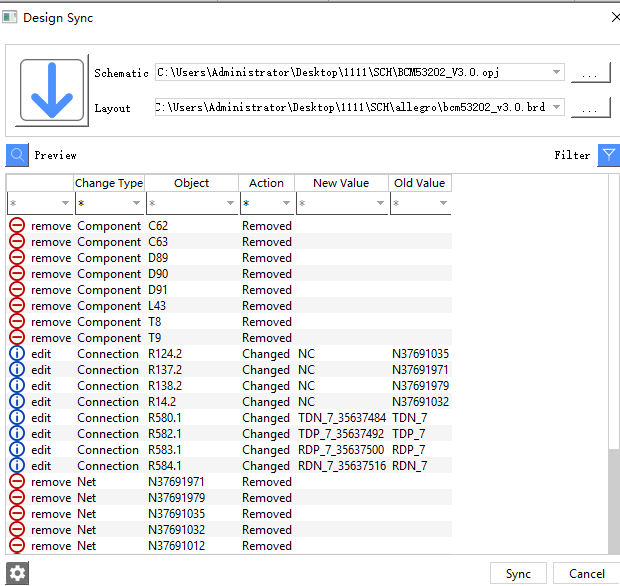Click the Preview magnifier icon
The width and height of the screenshot is (620, 586).
(17, 155)
